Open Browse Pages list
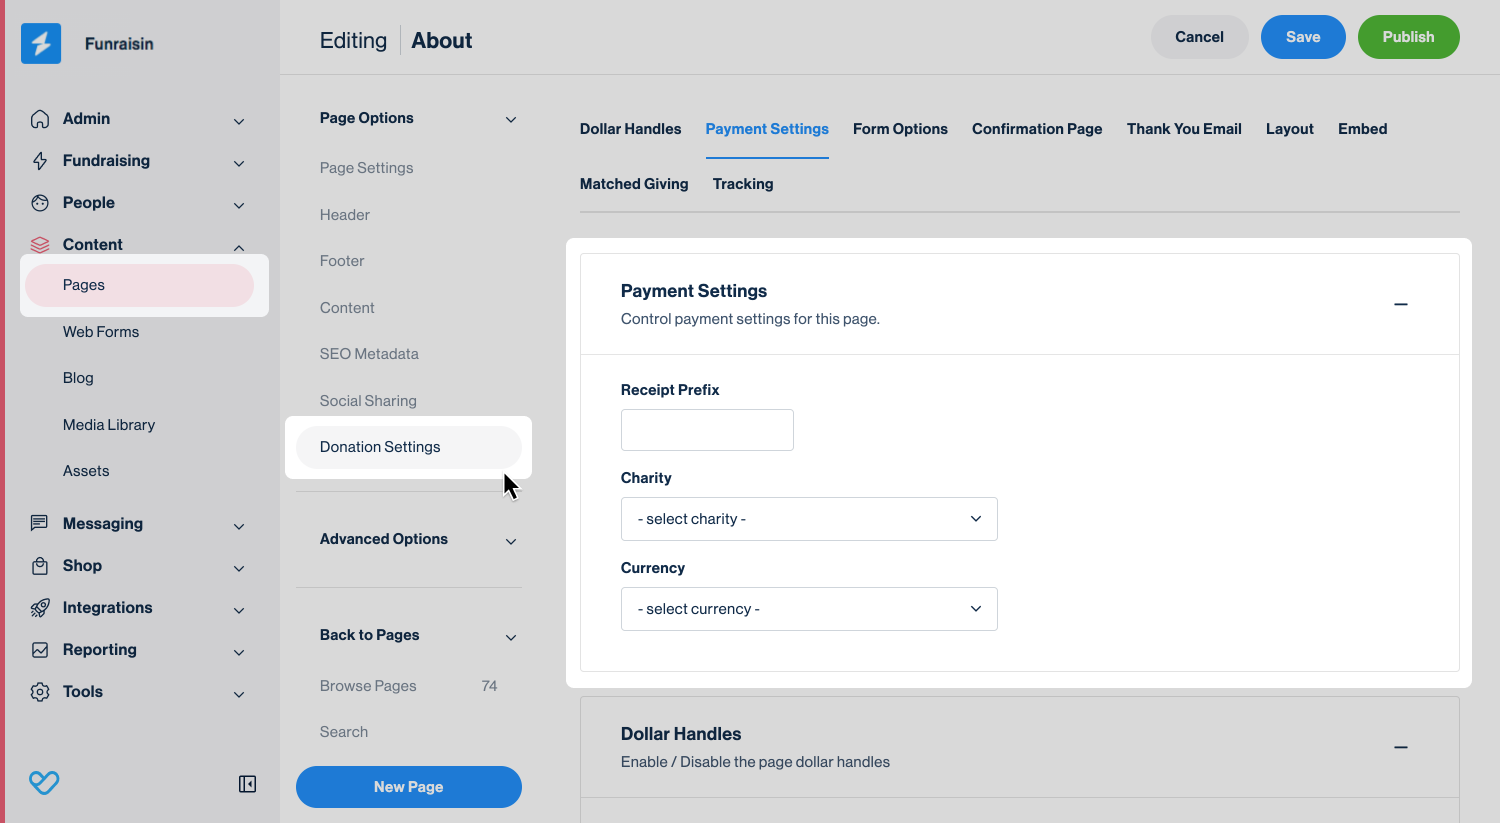This screenshot has width=1500, height=823. pyautogui.click(x=368, y=686)
